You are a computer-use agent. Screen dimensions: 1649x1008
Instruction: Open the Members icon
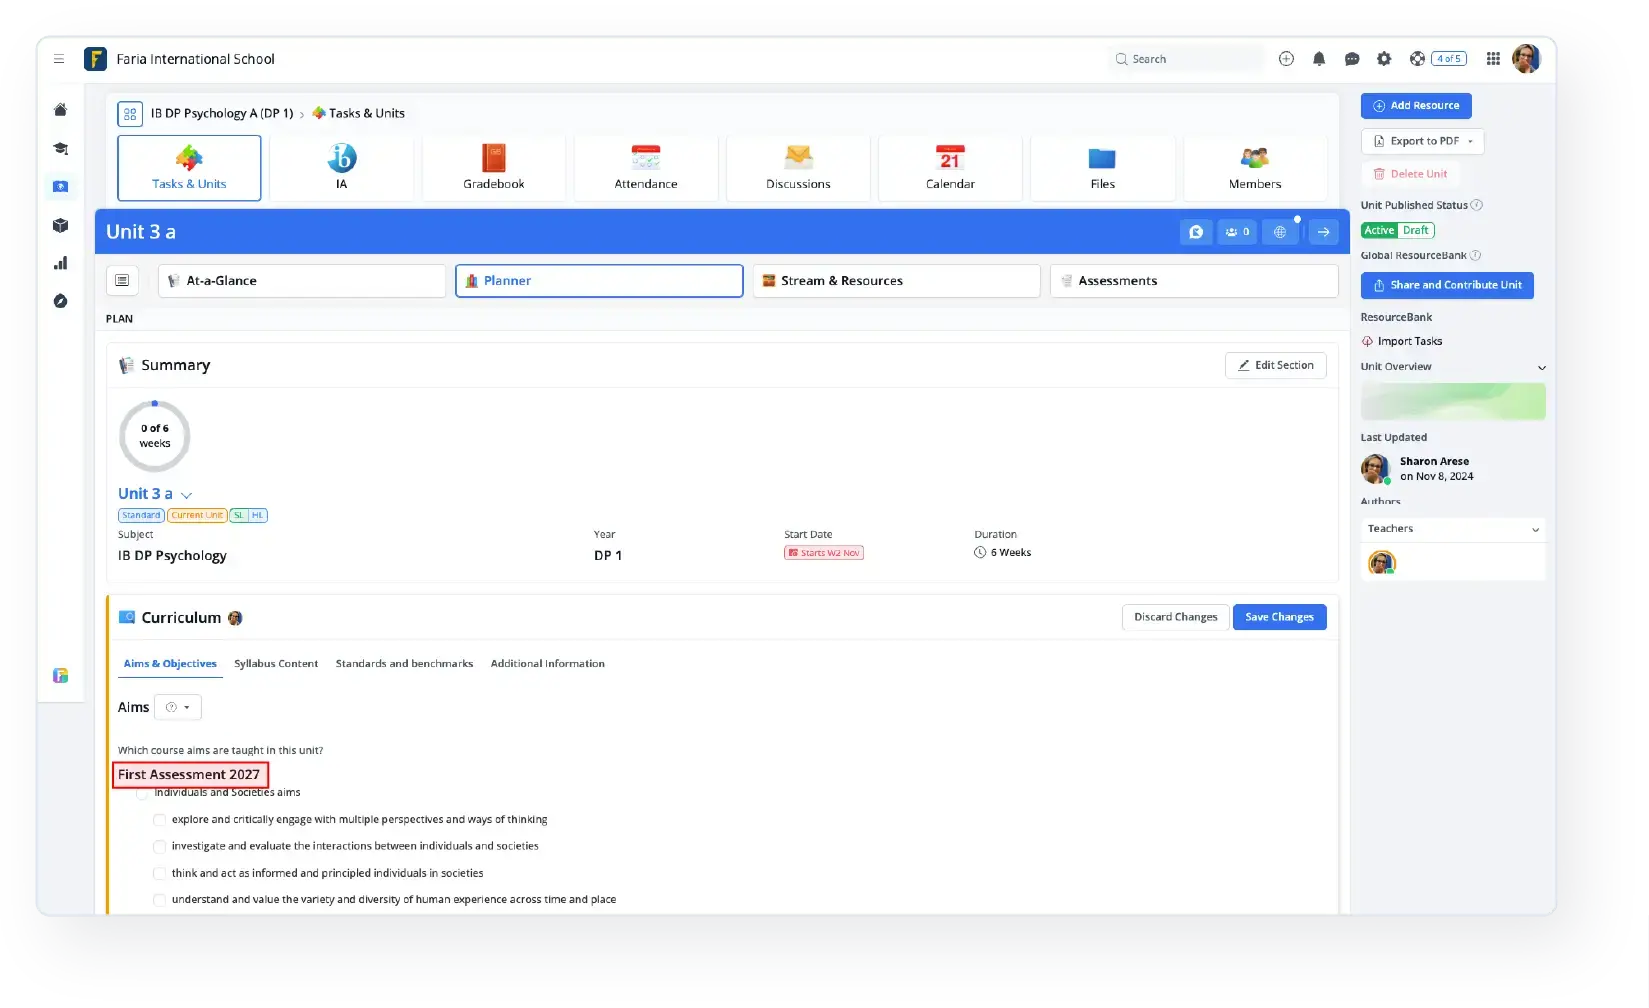[1254, 159]
